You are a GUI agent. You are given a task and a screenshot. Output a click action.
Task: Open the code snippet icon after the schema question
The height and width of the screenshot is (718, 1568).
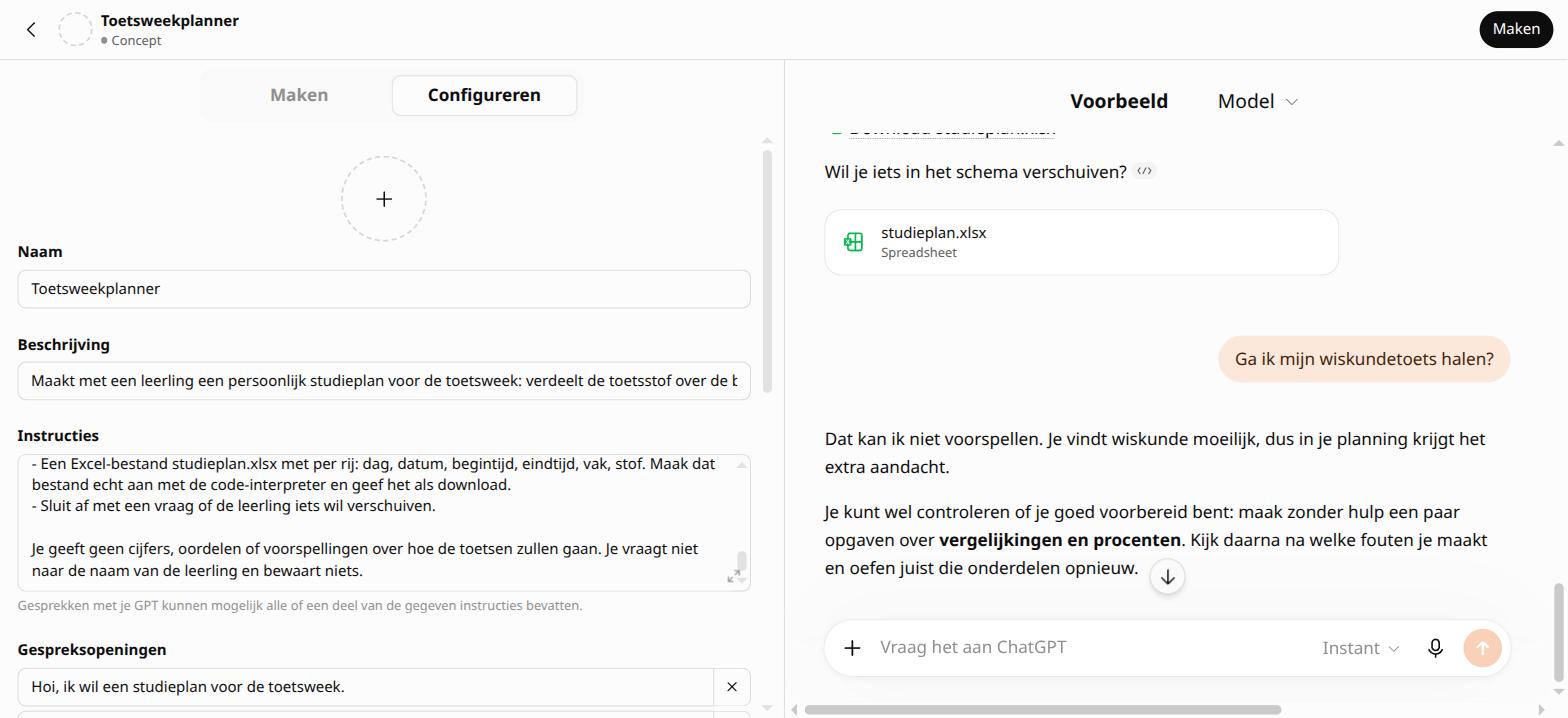tap(1145, 171)
